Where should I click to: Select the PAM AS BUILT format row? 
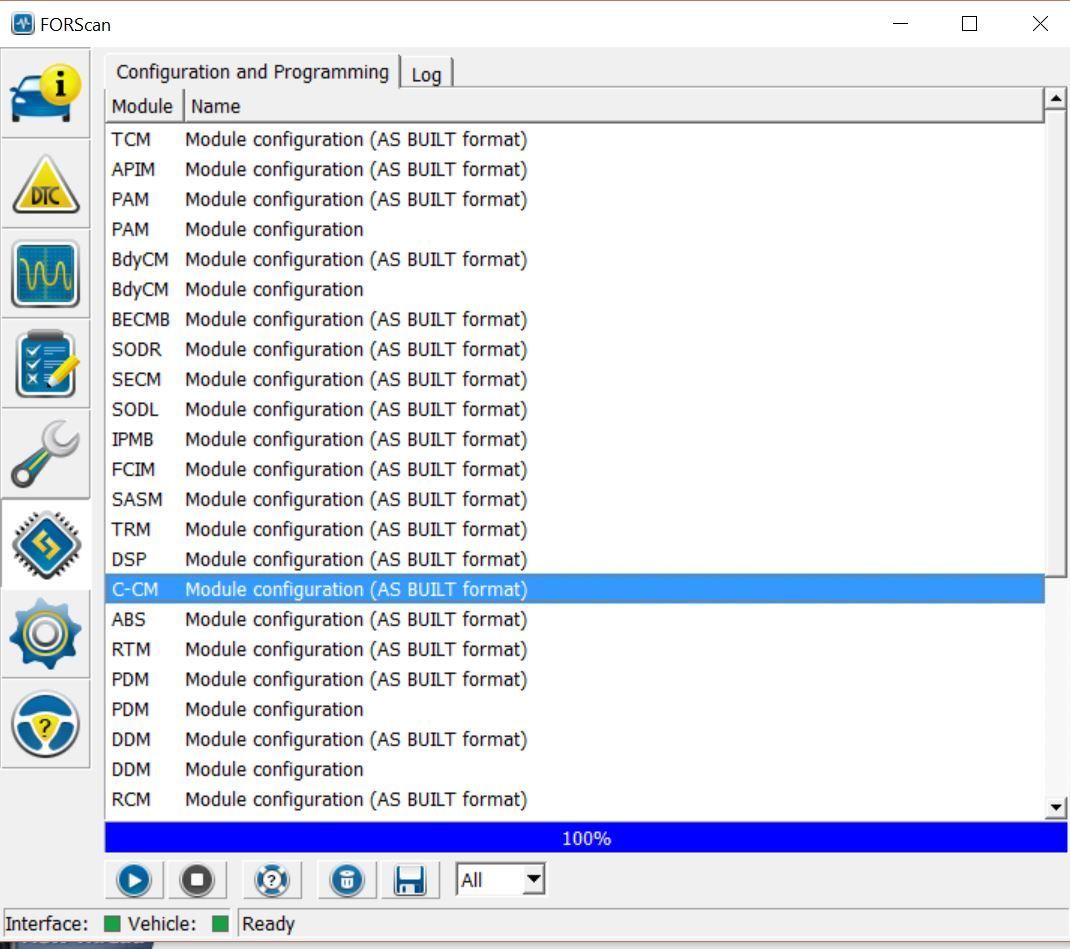click(575, 199)
